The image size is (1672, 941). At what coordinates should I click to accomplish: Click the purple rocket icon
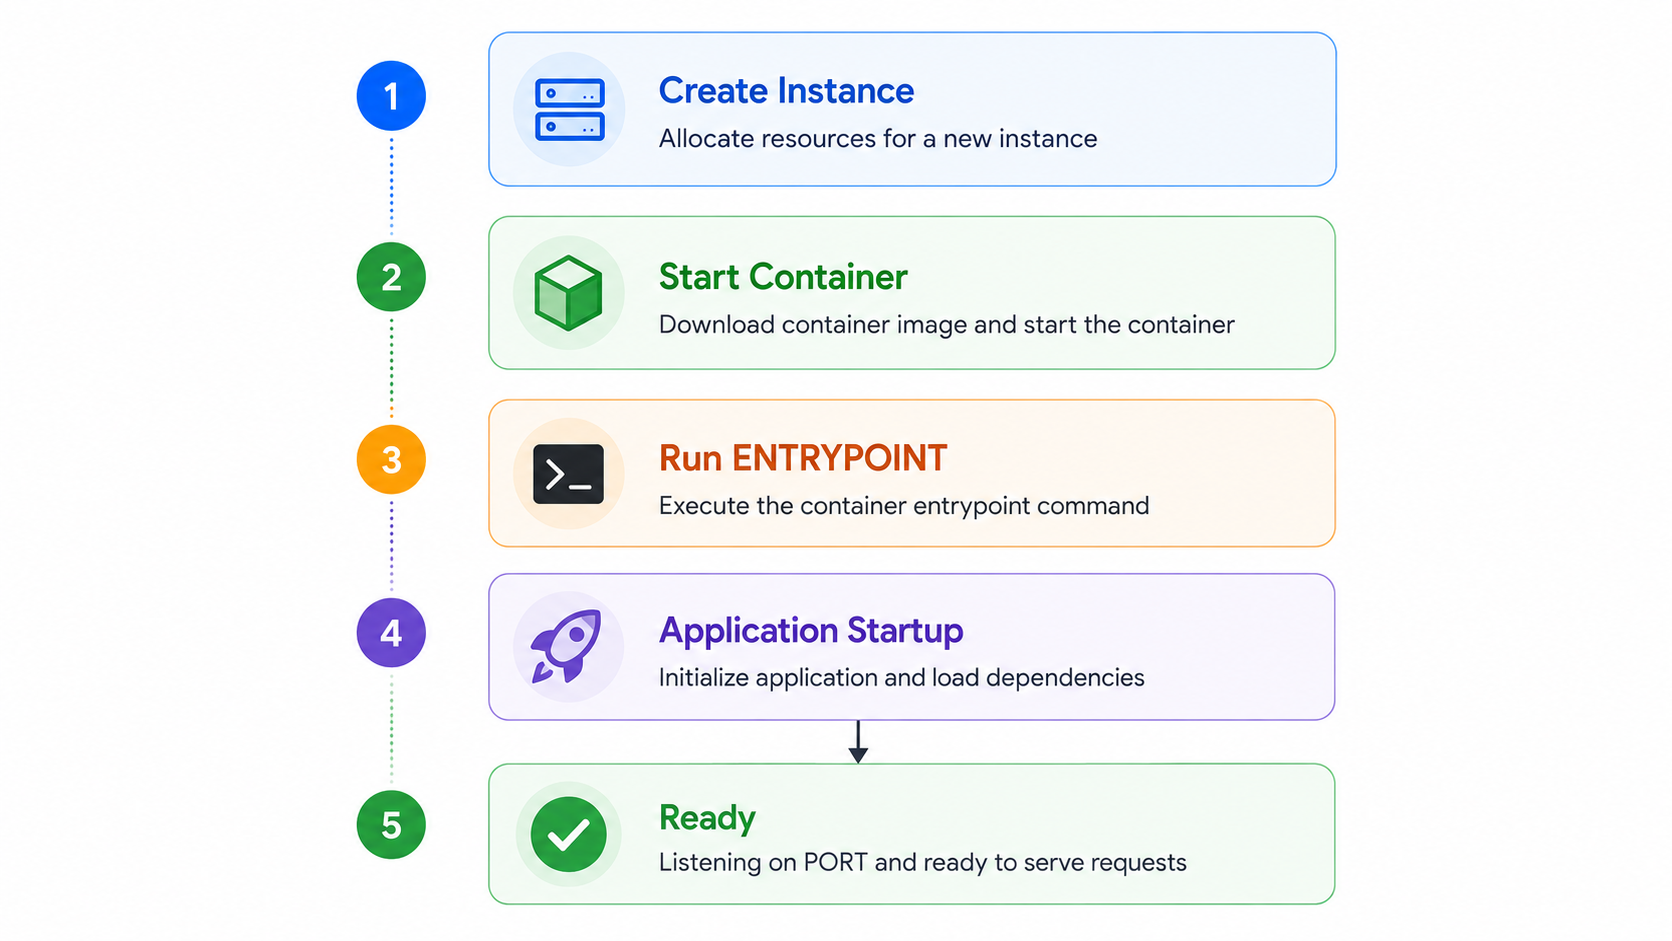click(567, 646)
